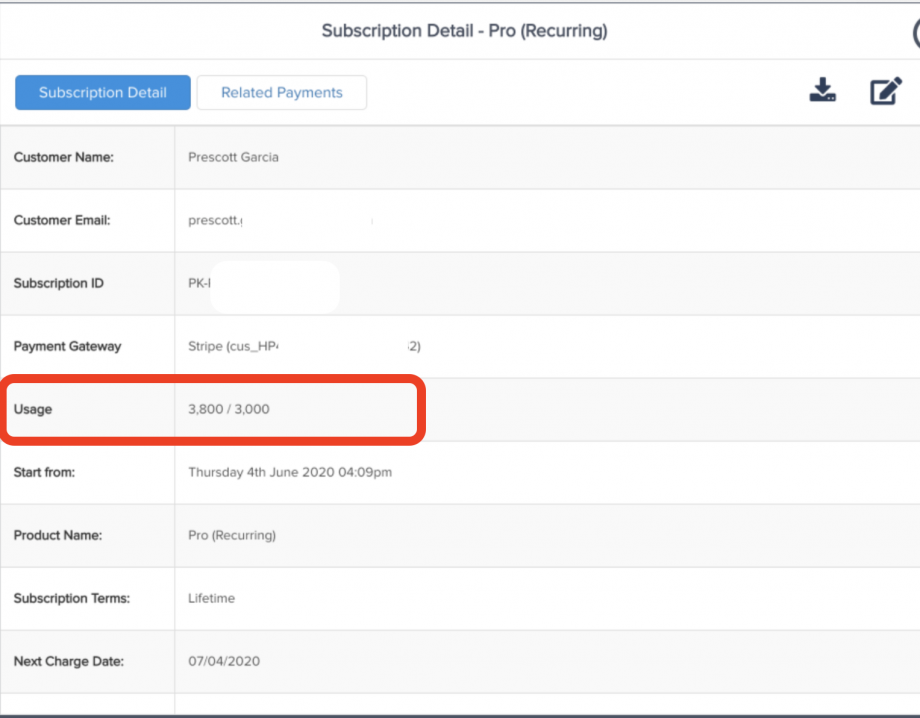This screenshot has height=718, width=920.
Task: Click the Payment Gateway field label
Action: click(67, 346)
